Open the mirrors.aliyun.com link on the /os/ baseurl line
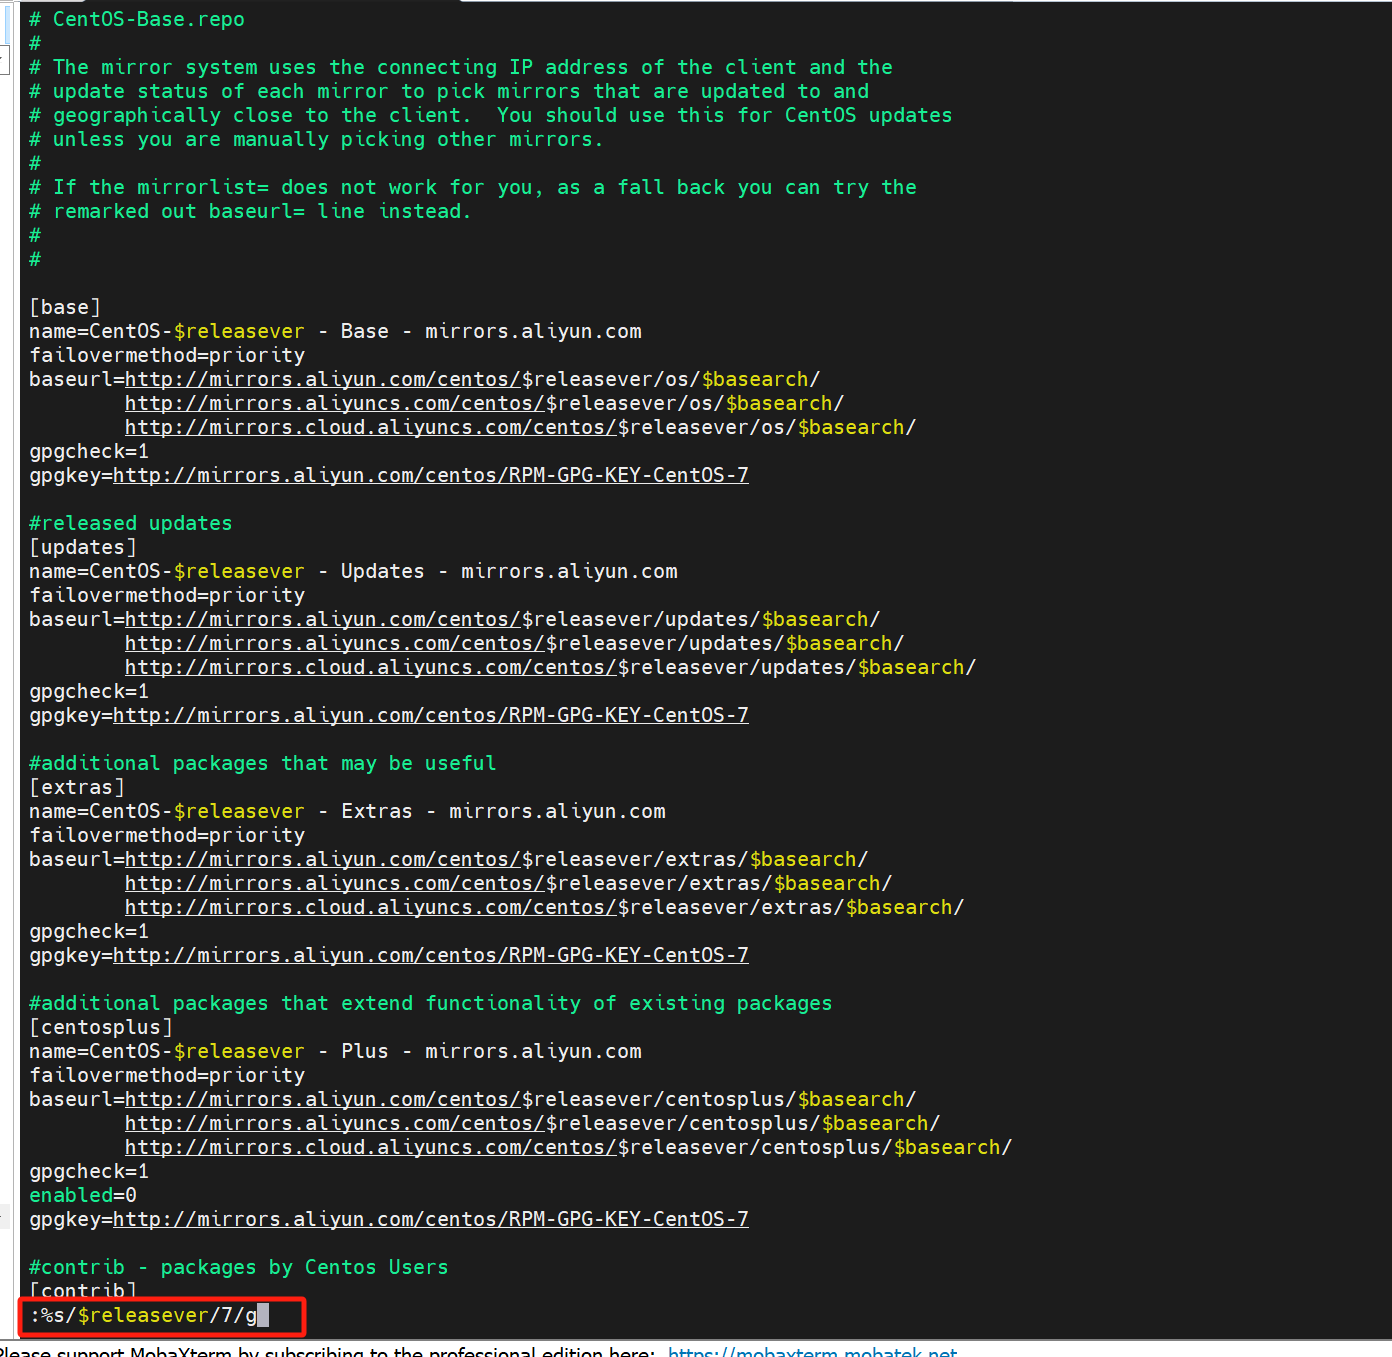 (x=323, y=379)
